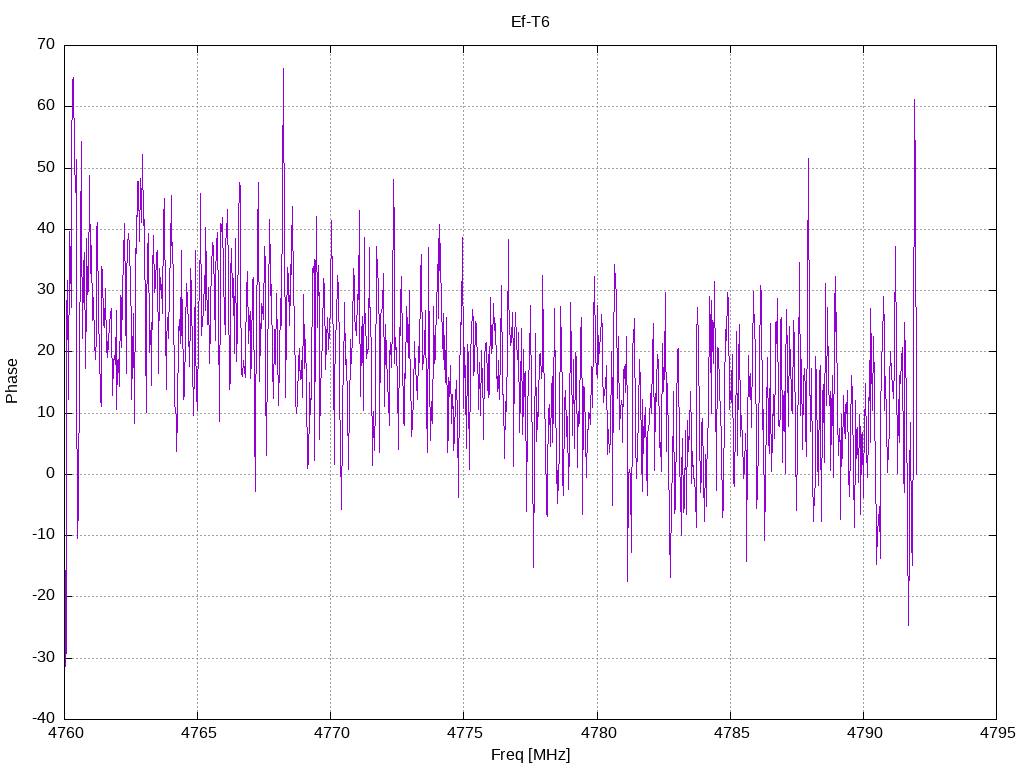Click the y-axis tick label -20

[x=44, y=596]
